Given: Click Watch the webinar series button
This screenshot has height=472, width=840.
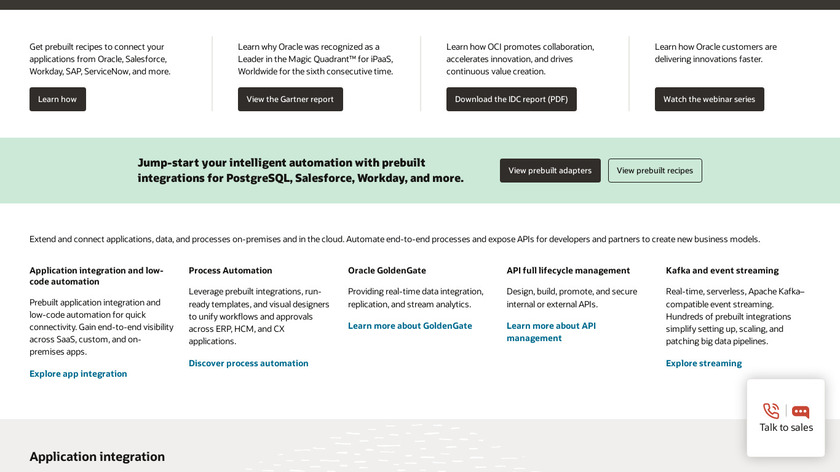Looking at the screenshot, I should pos(709,99).
